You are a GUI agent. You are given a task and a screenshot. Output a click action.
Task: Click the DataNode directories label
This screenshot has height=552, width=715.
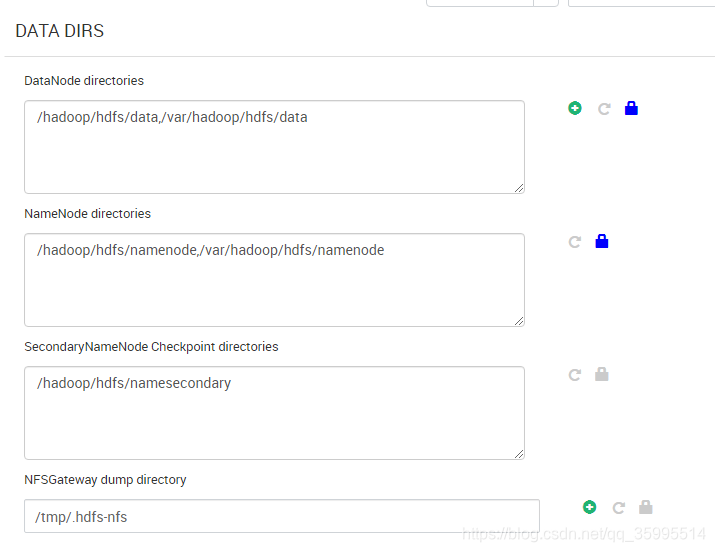click(x=84, y=81)
